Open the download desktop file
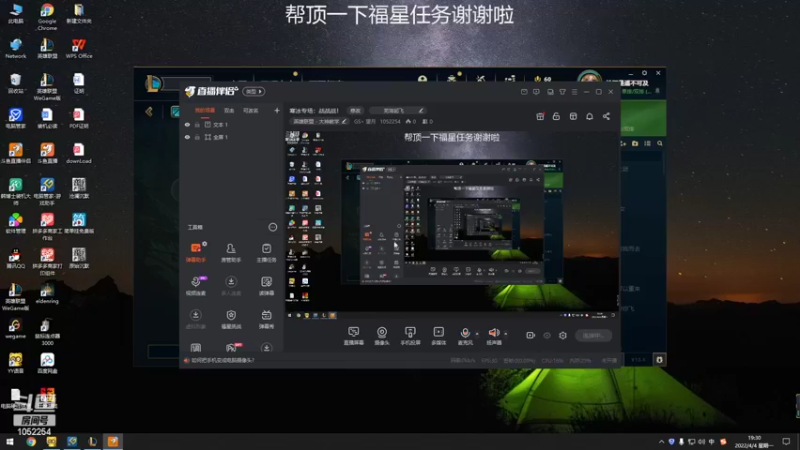The image size is (800, 450). [79, 154]
